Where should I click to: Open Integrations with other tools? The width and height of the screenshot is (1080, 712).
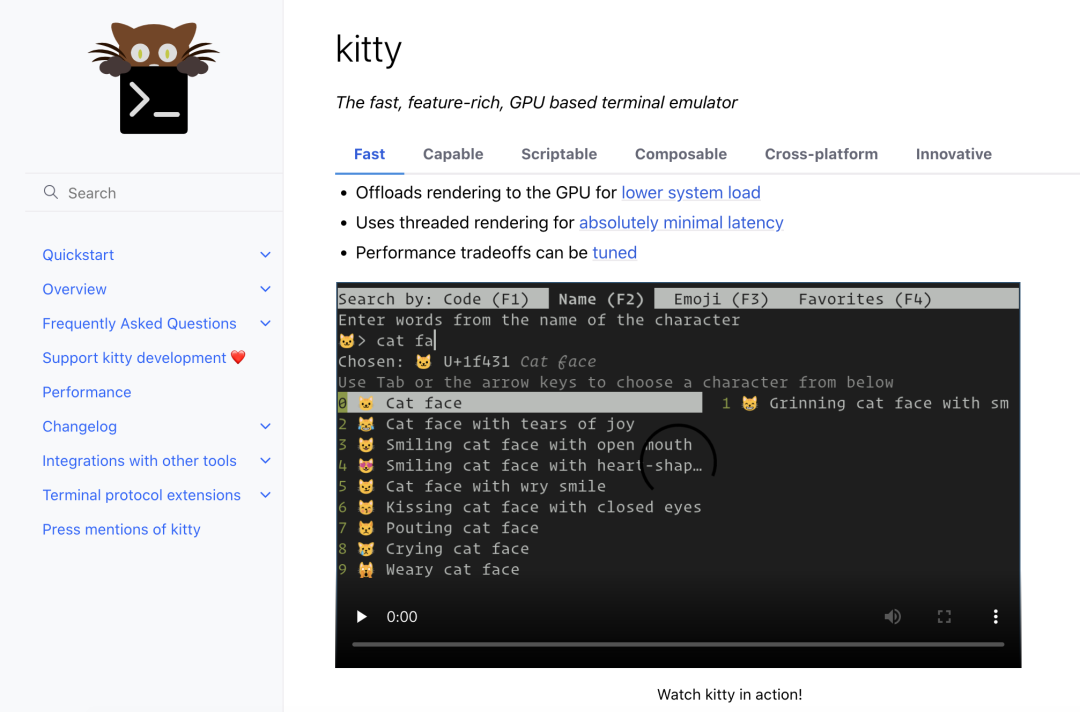point(139,461)
